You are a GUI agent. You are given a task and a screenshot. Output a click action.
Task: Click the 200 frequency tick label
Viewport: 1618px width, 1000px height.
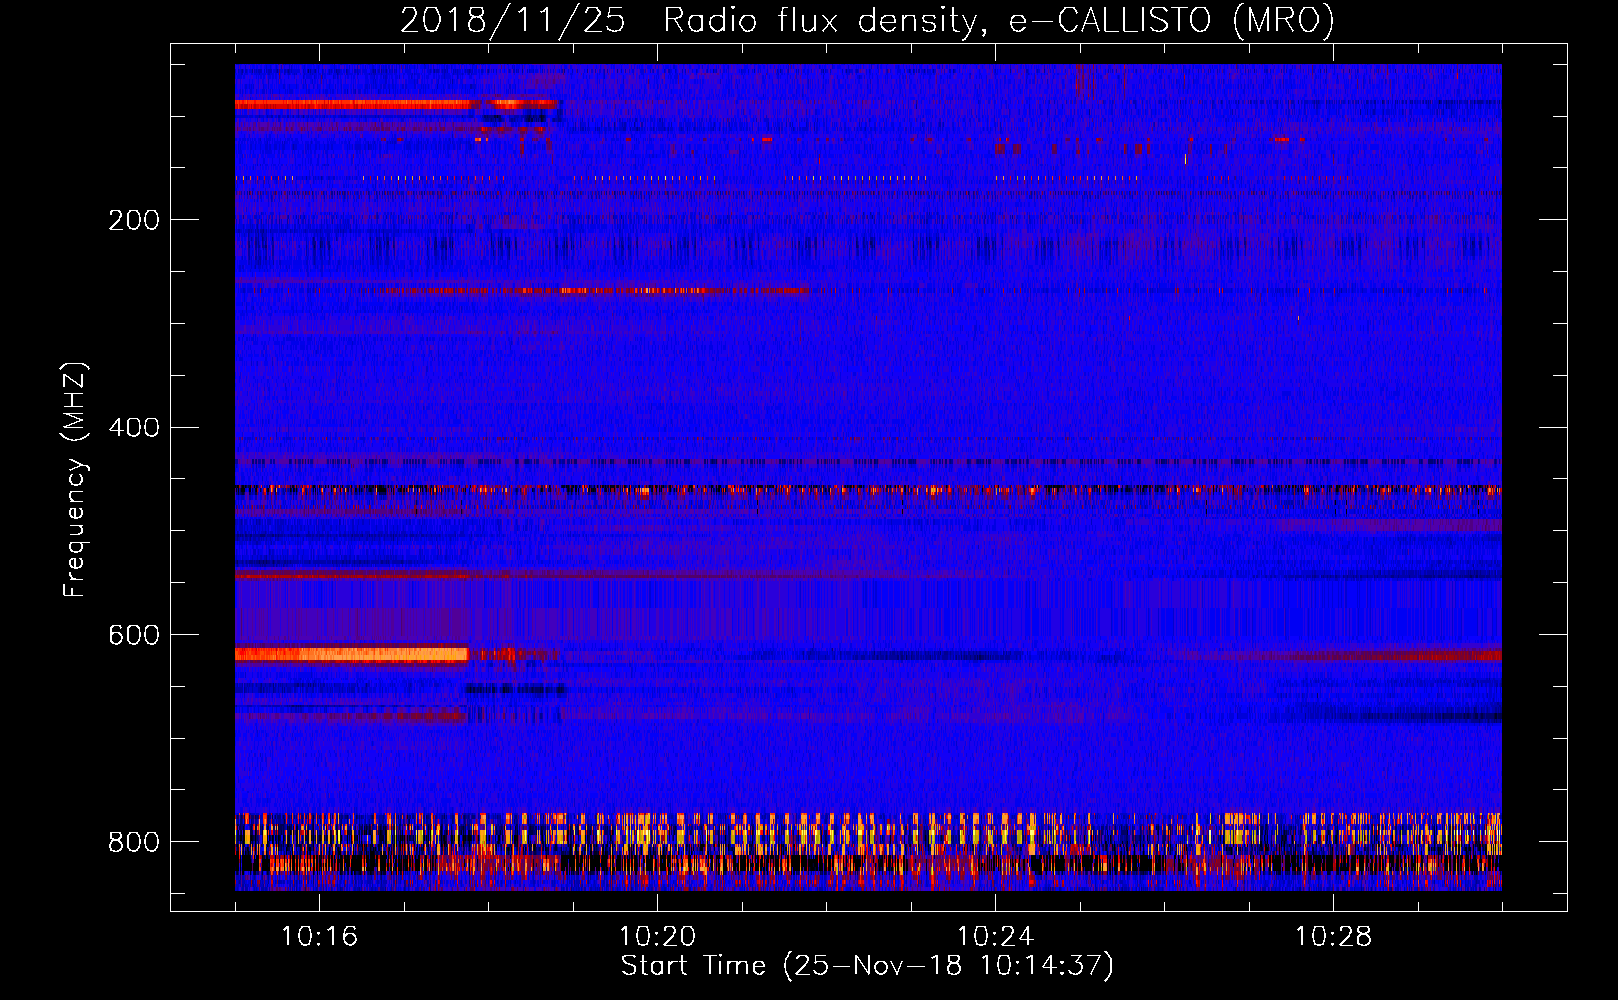tap(134, 220)
